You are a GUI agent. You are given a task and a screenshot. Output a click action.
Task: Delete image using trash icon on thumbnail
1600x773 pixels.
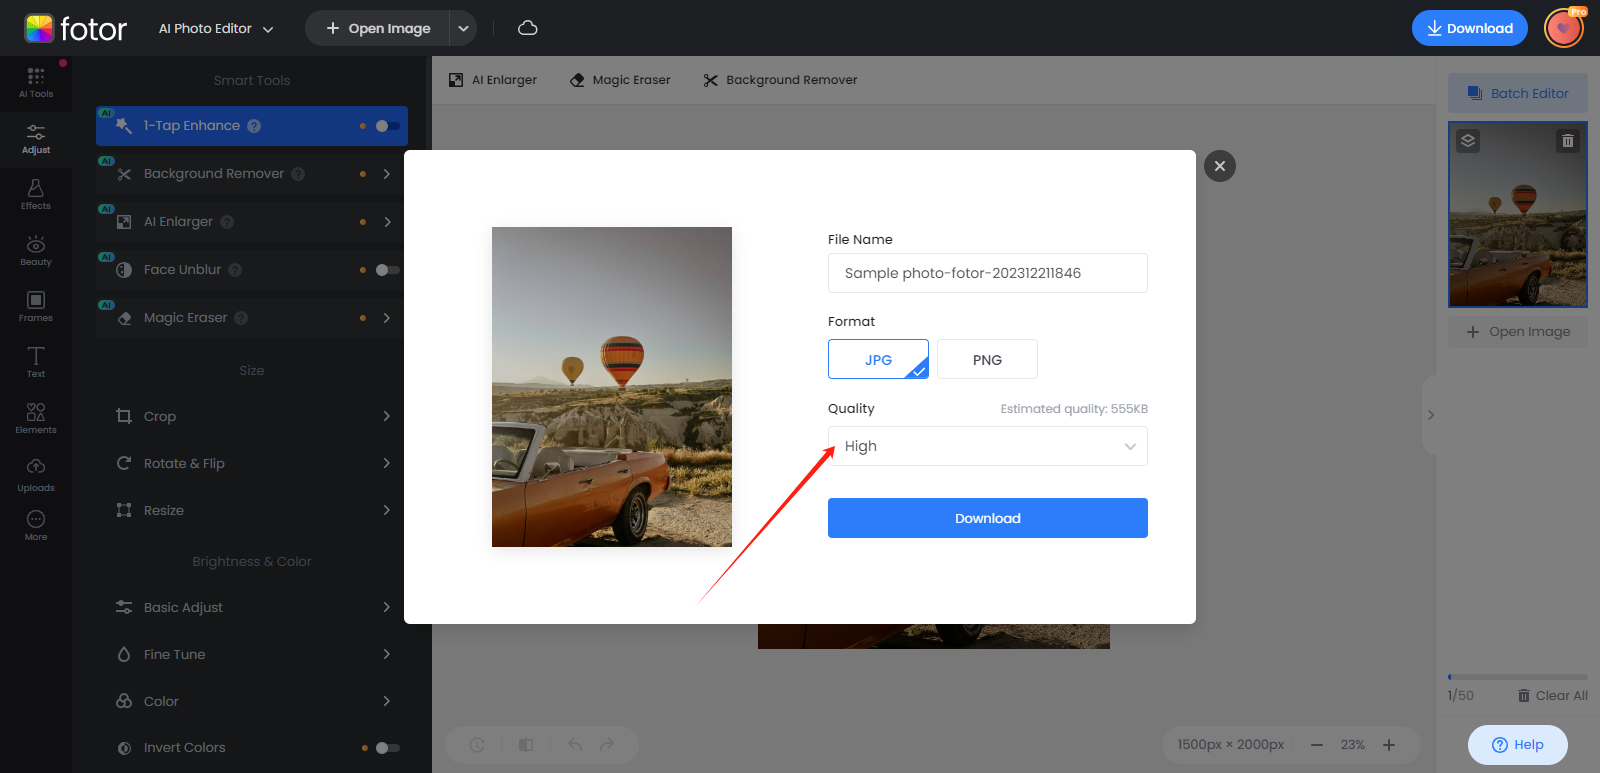(x=1567, y=141)
